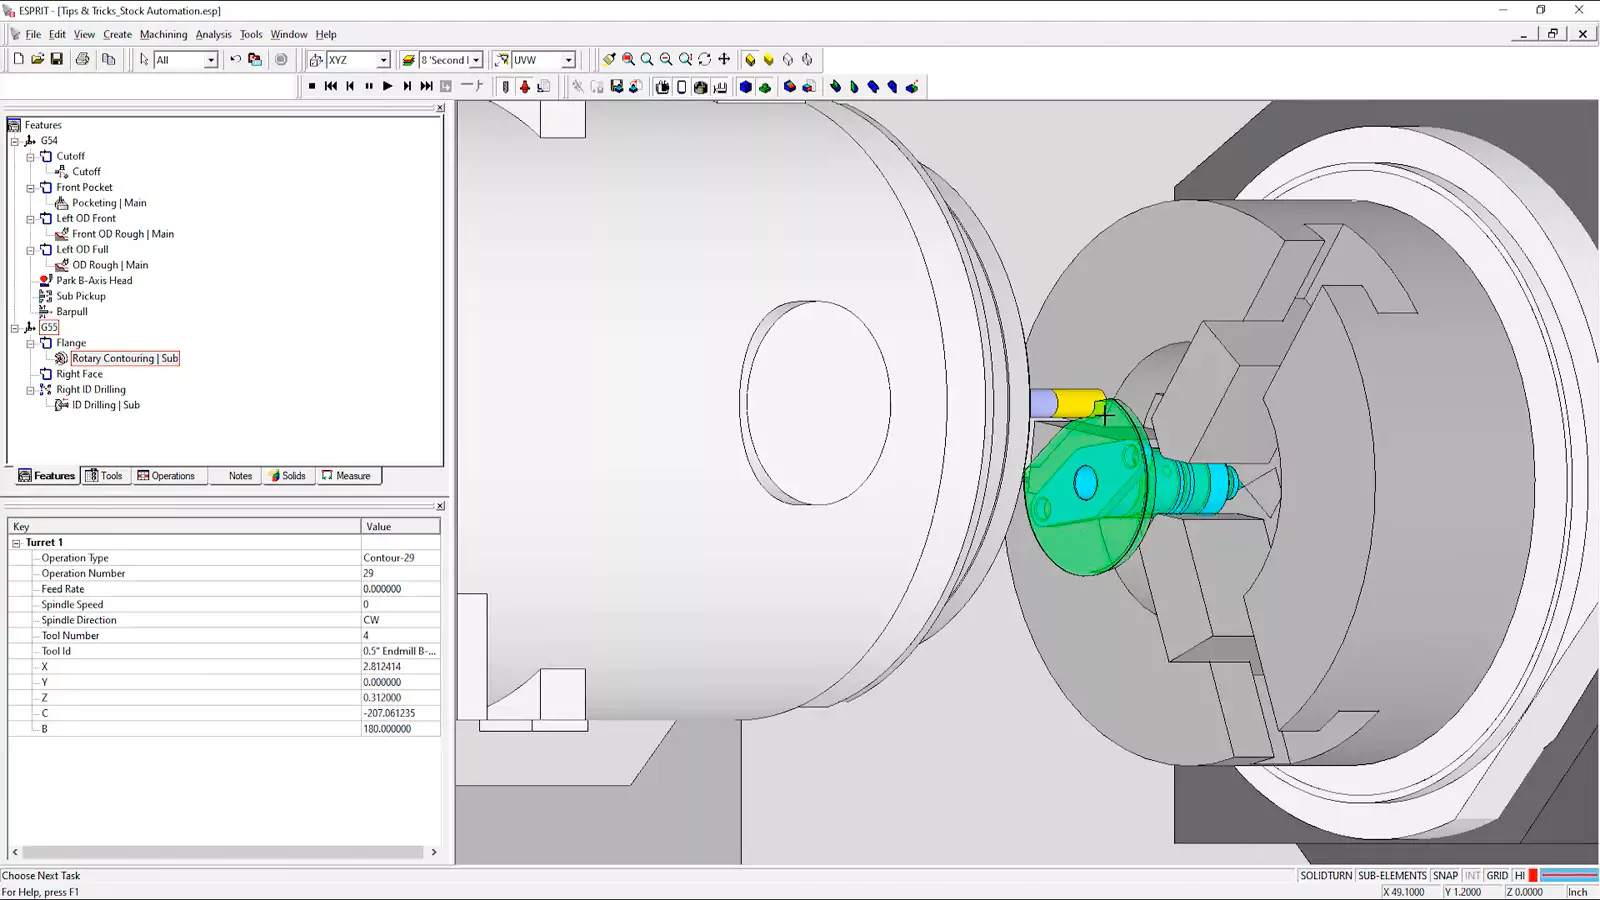This screenshot has width=1600, height=900.
Task: Toggle SUB-ELEMENTS mode in status bar
Action: (x=1392, y=875)
